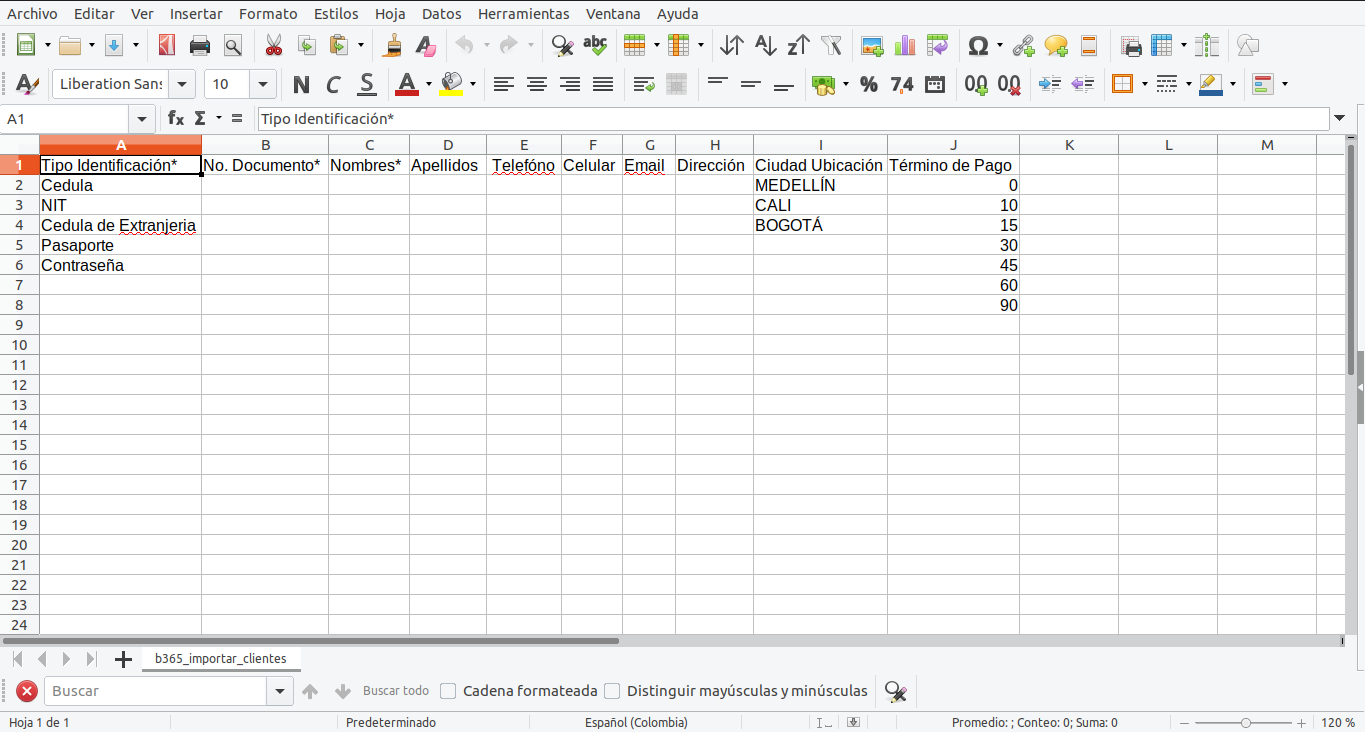Viewport: 1365px width, 732px height.
Task: Select column J header
Action: point(953,145)
